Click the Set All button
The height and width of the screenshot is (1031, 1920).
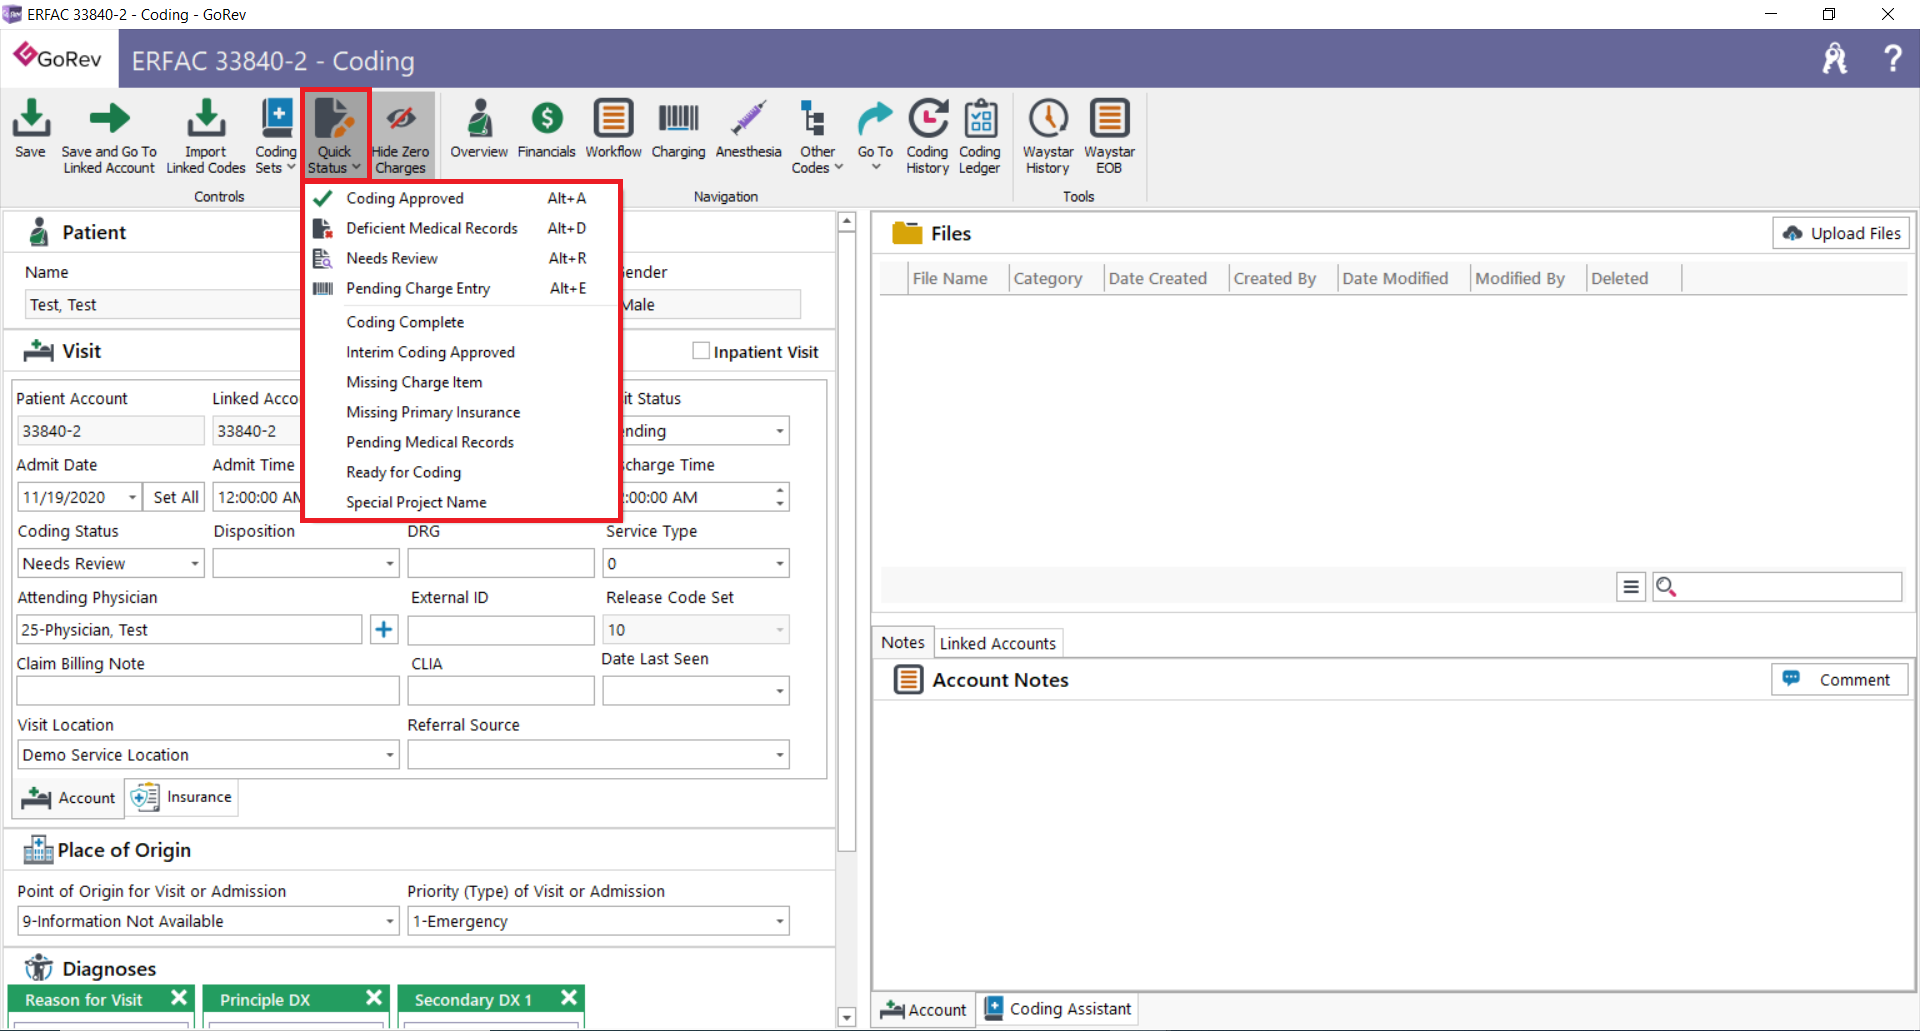click(176, 497)
